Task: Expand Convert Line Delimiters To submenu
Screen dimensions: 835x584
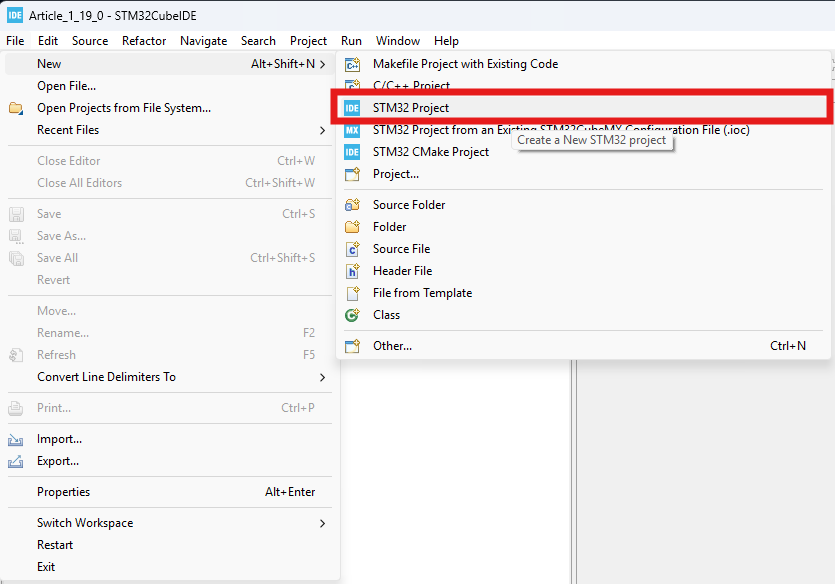Action: tap(322, 377)
